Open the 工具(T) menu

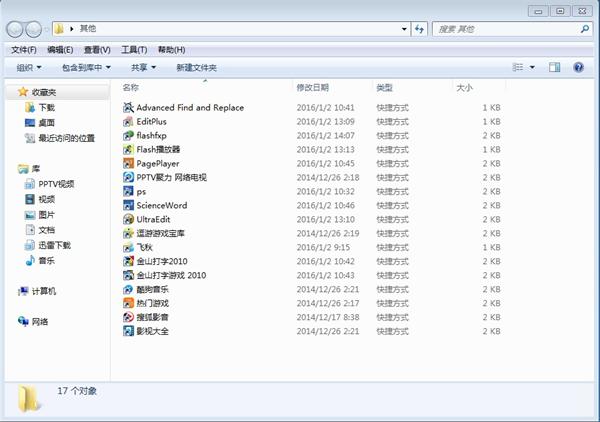tap(134, 49)
